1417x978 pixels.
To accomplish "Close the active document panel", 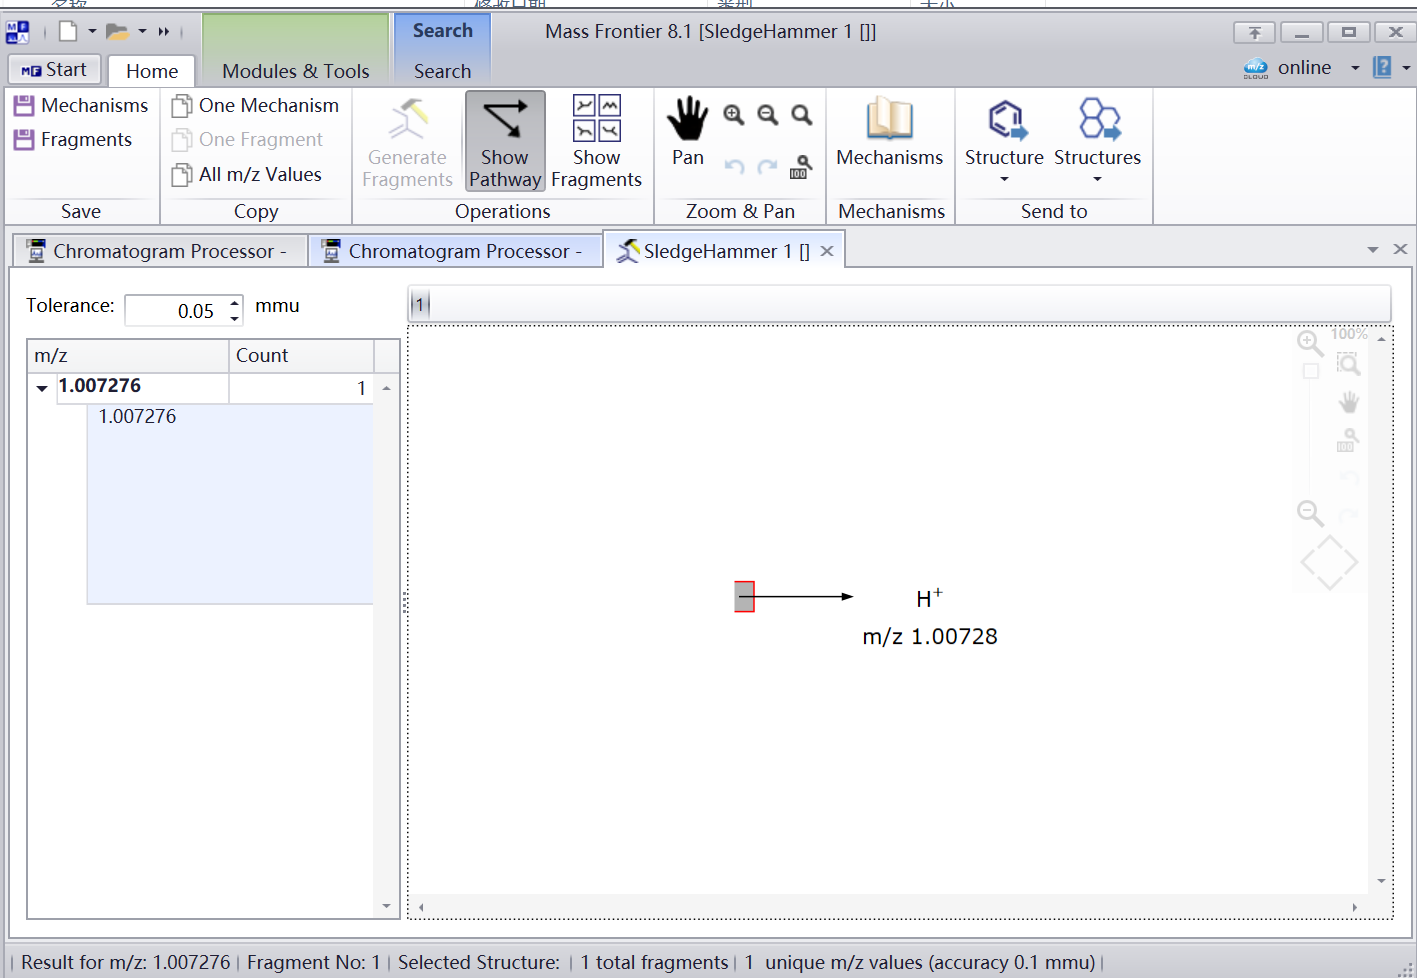I will point(1400,249).
